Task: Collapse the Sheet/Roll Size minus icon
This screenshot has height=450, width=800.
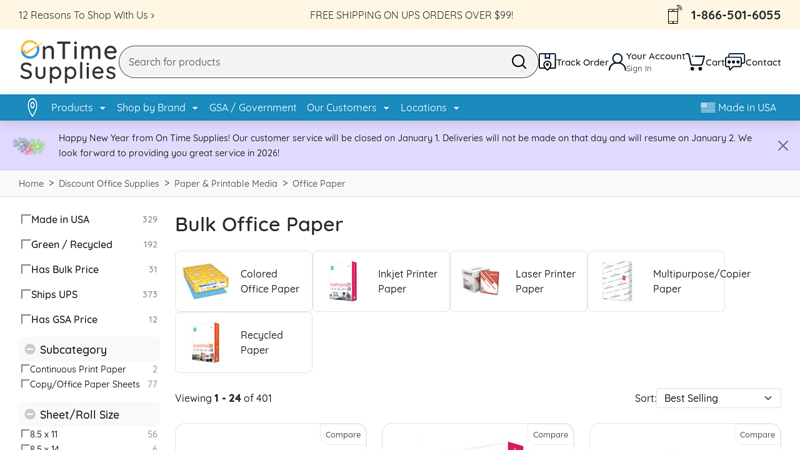Action: click(30, 414)
